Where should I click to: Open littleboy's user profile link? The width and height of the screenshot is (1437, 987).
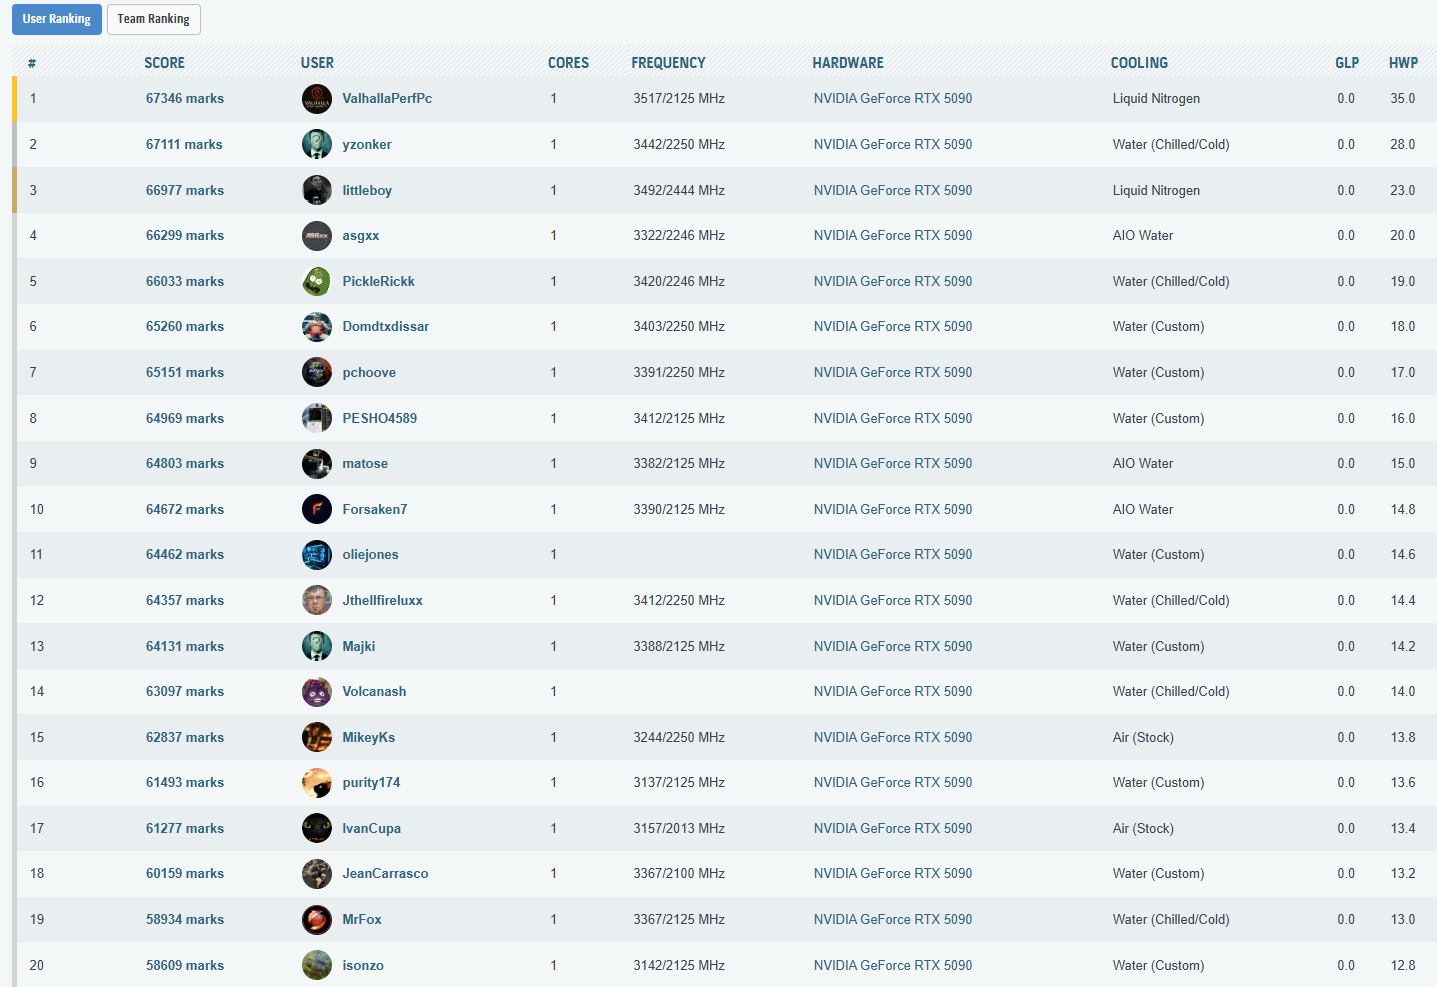[x=366, y=190]
